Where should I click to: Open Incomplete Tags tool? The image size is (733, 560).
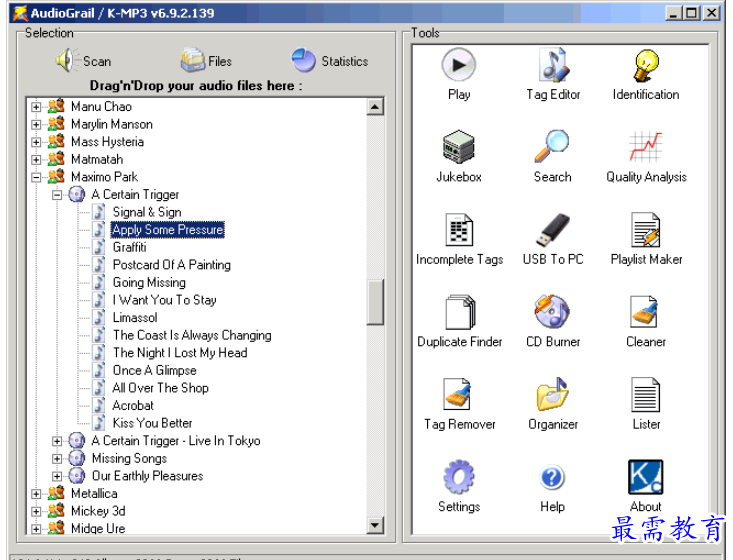coord(460,239)
